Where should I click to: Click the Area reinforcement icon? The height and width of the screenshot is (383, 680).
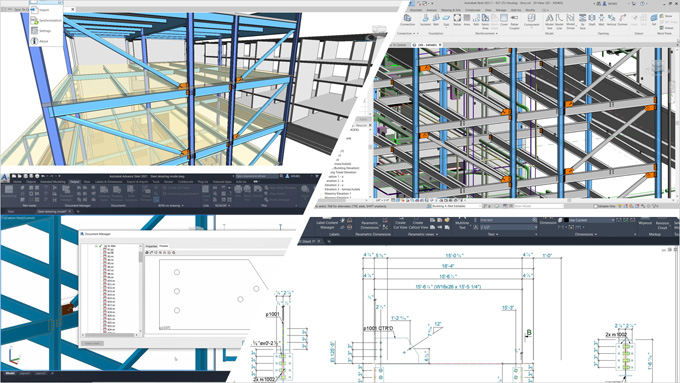(x=467, y=20)
